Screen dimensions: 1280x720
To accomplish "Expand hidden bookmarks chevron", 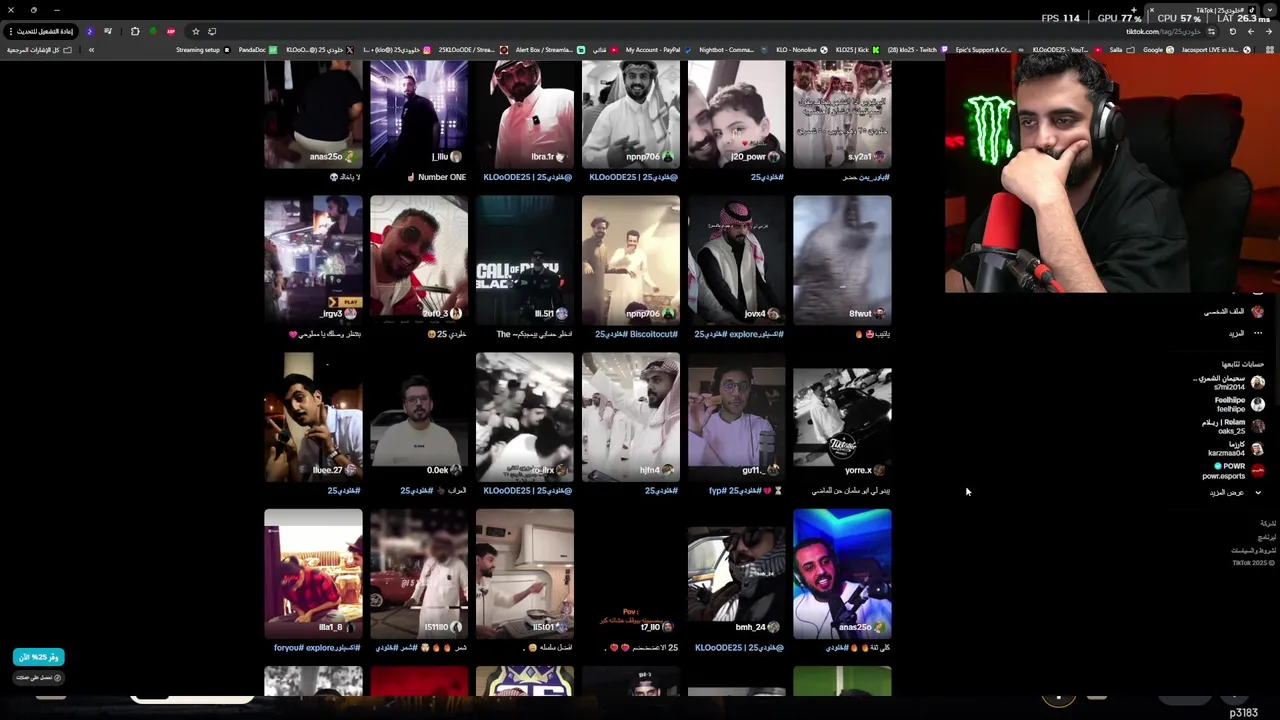I will (91, 50).
